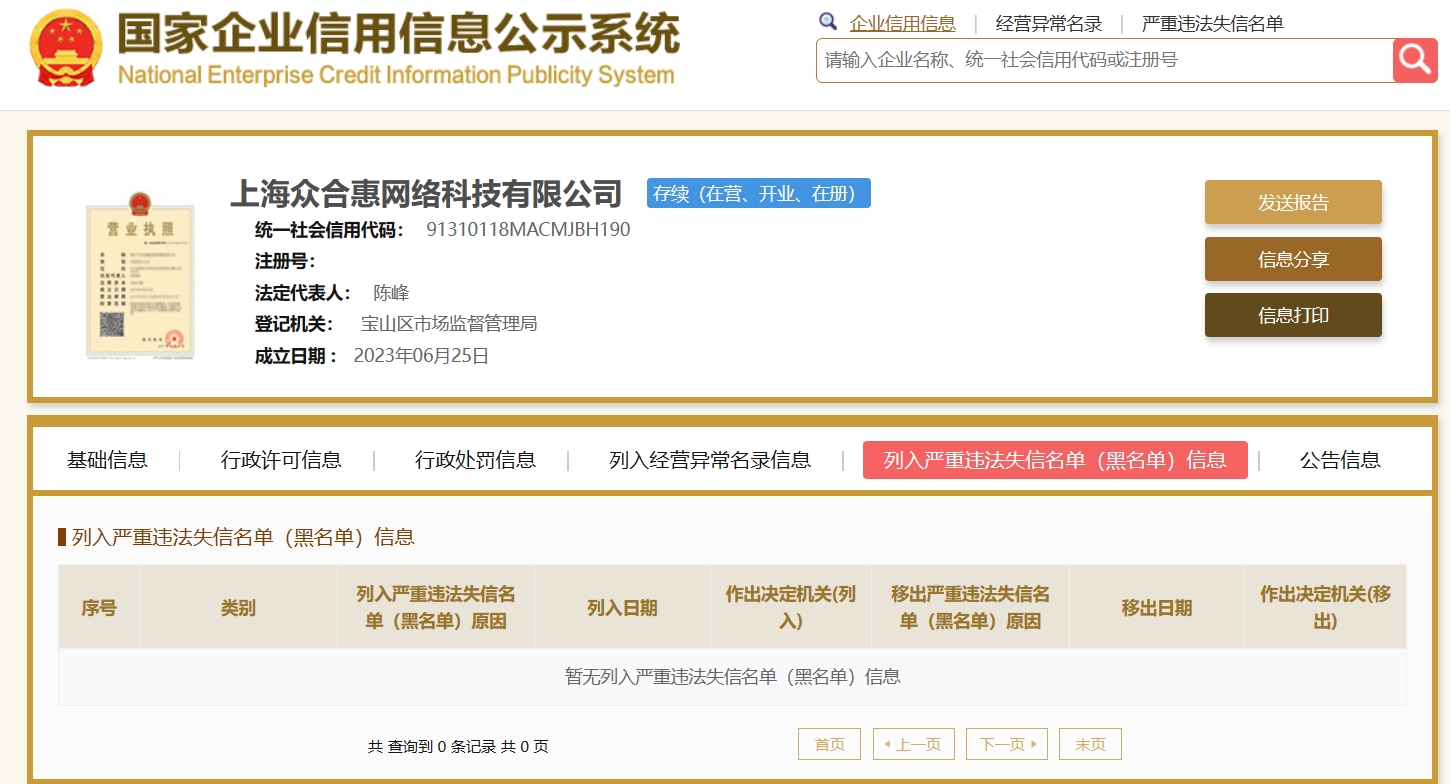Viewport: 1450px width, 784px height.
Task: Select the 经营异常名录 search category
Action: point(1048,24)
